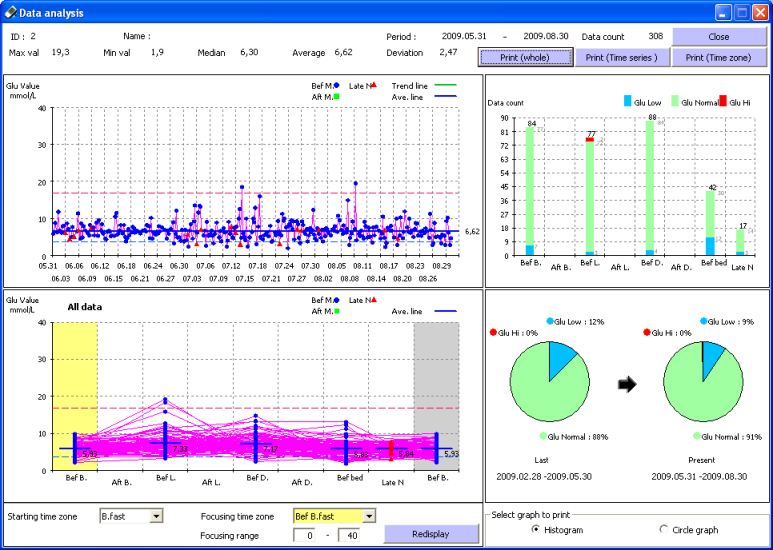The height and width of the screenshot is (550, 773).
Task: Click the Focusing range maximum field
Action: (x=349, y=535)
